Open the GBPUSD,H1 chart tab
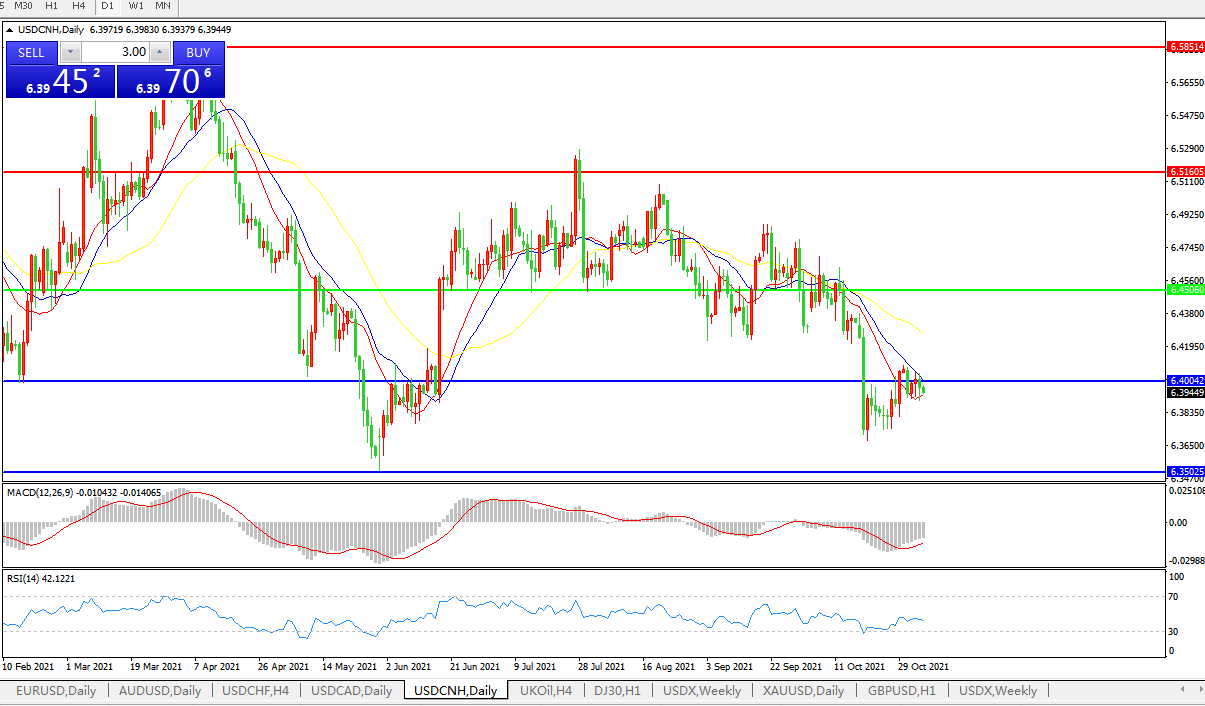 (901, 691)
